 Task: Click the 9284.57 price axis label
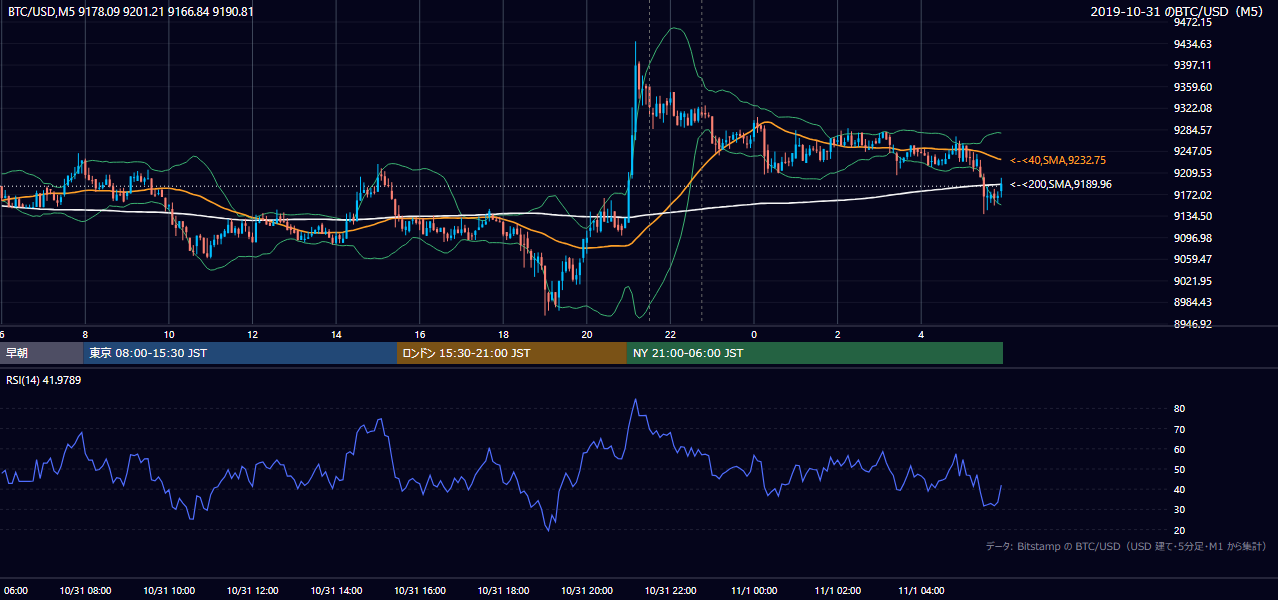[x=1193, y=130]
